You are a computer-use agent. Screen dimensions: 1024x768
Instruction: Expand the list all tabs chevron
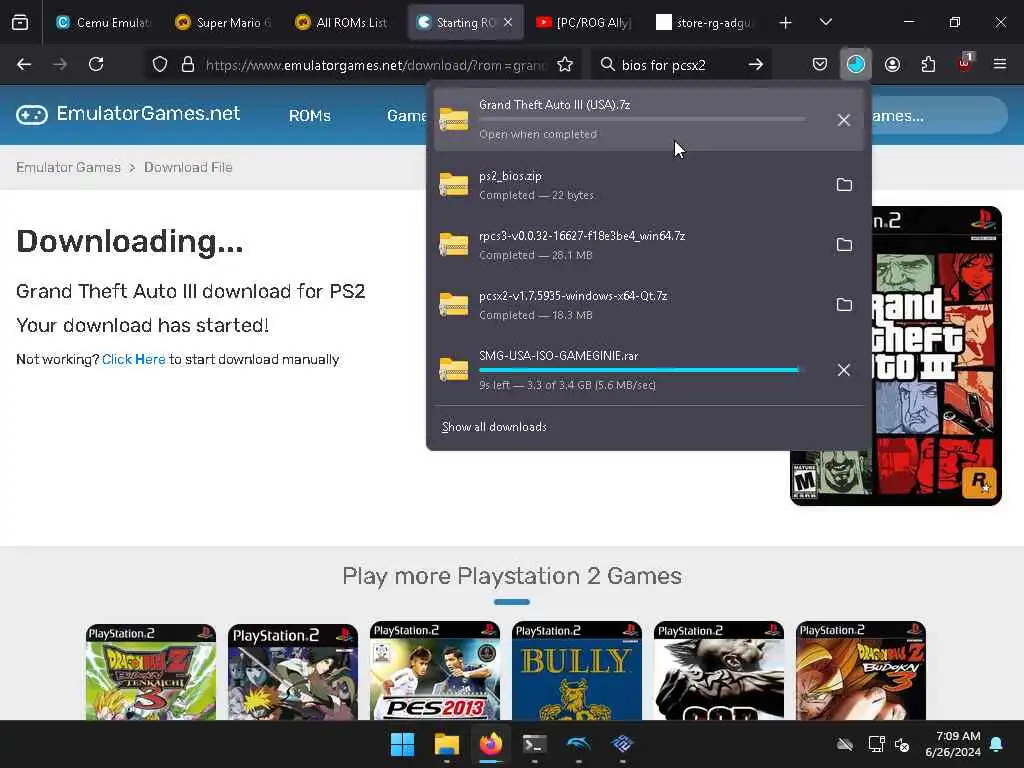[825, 22]
